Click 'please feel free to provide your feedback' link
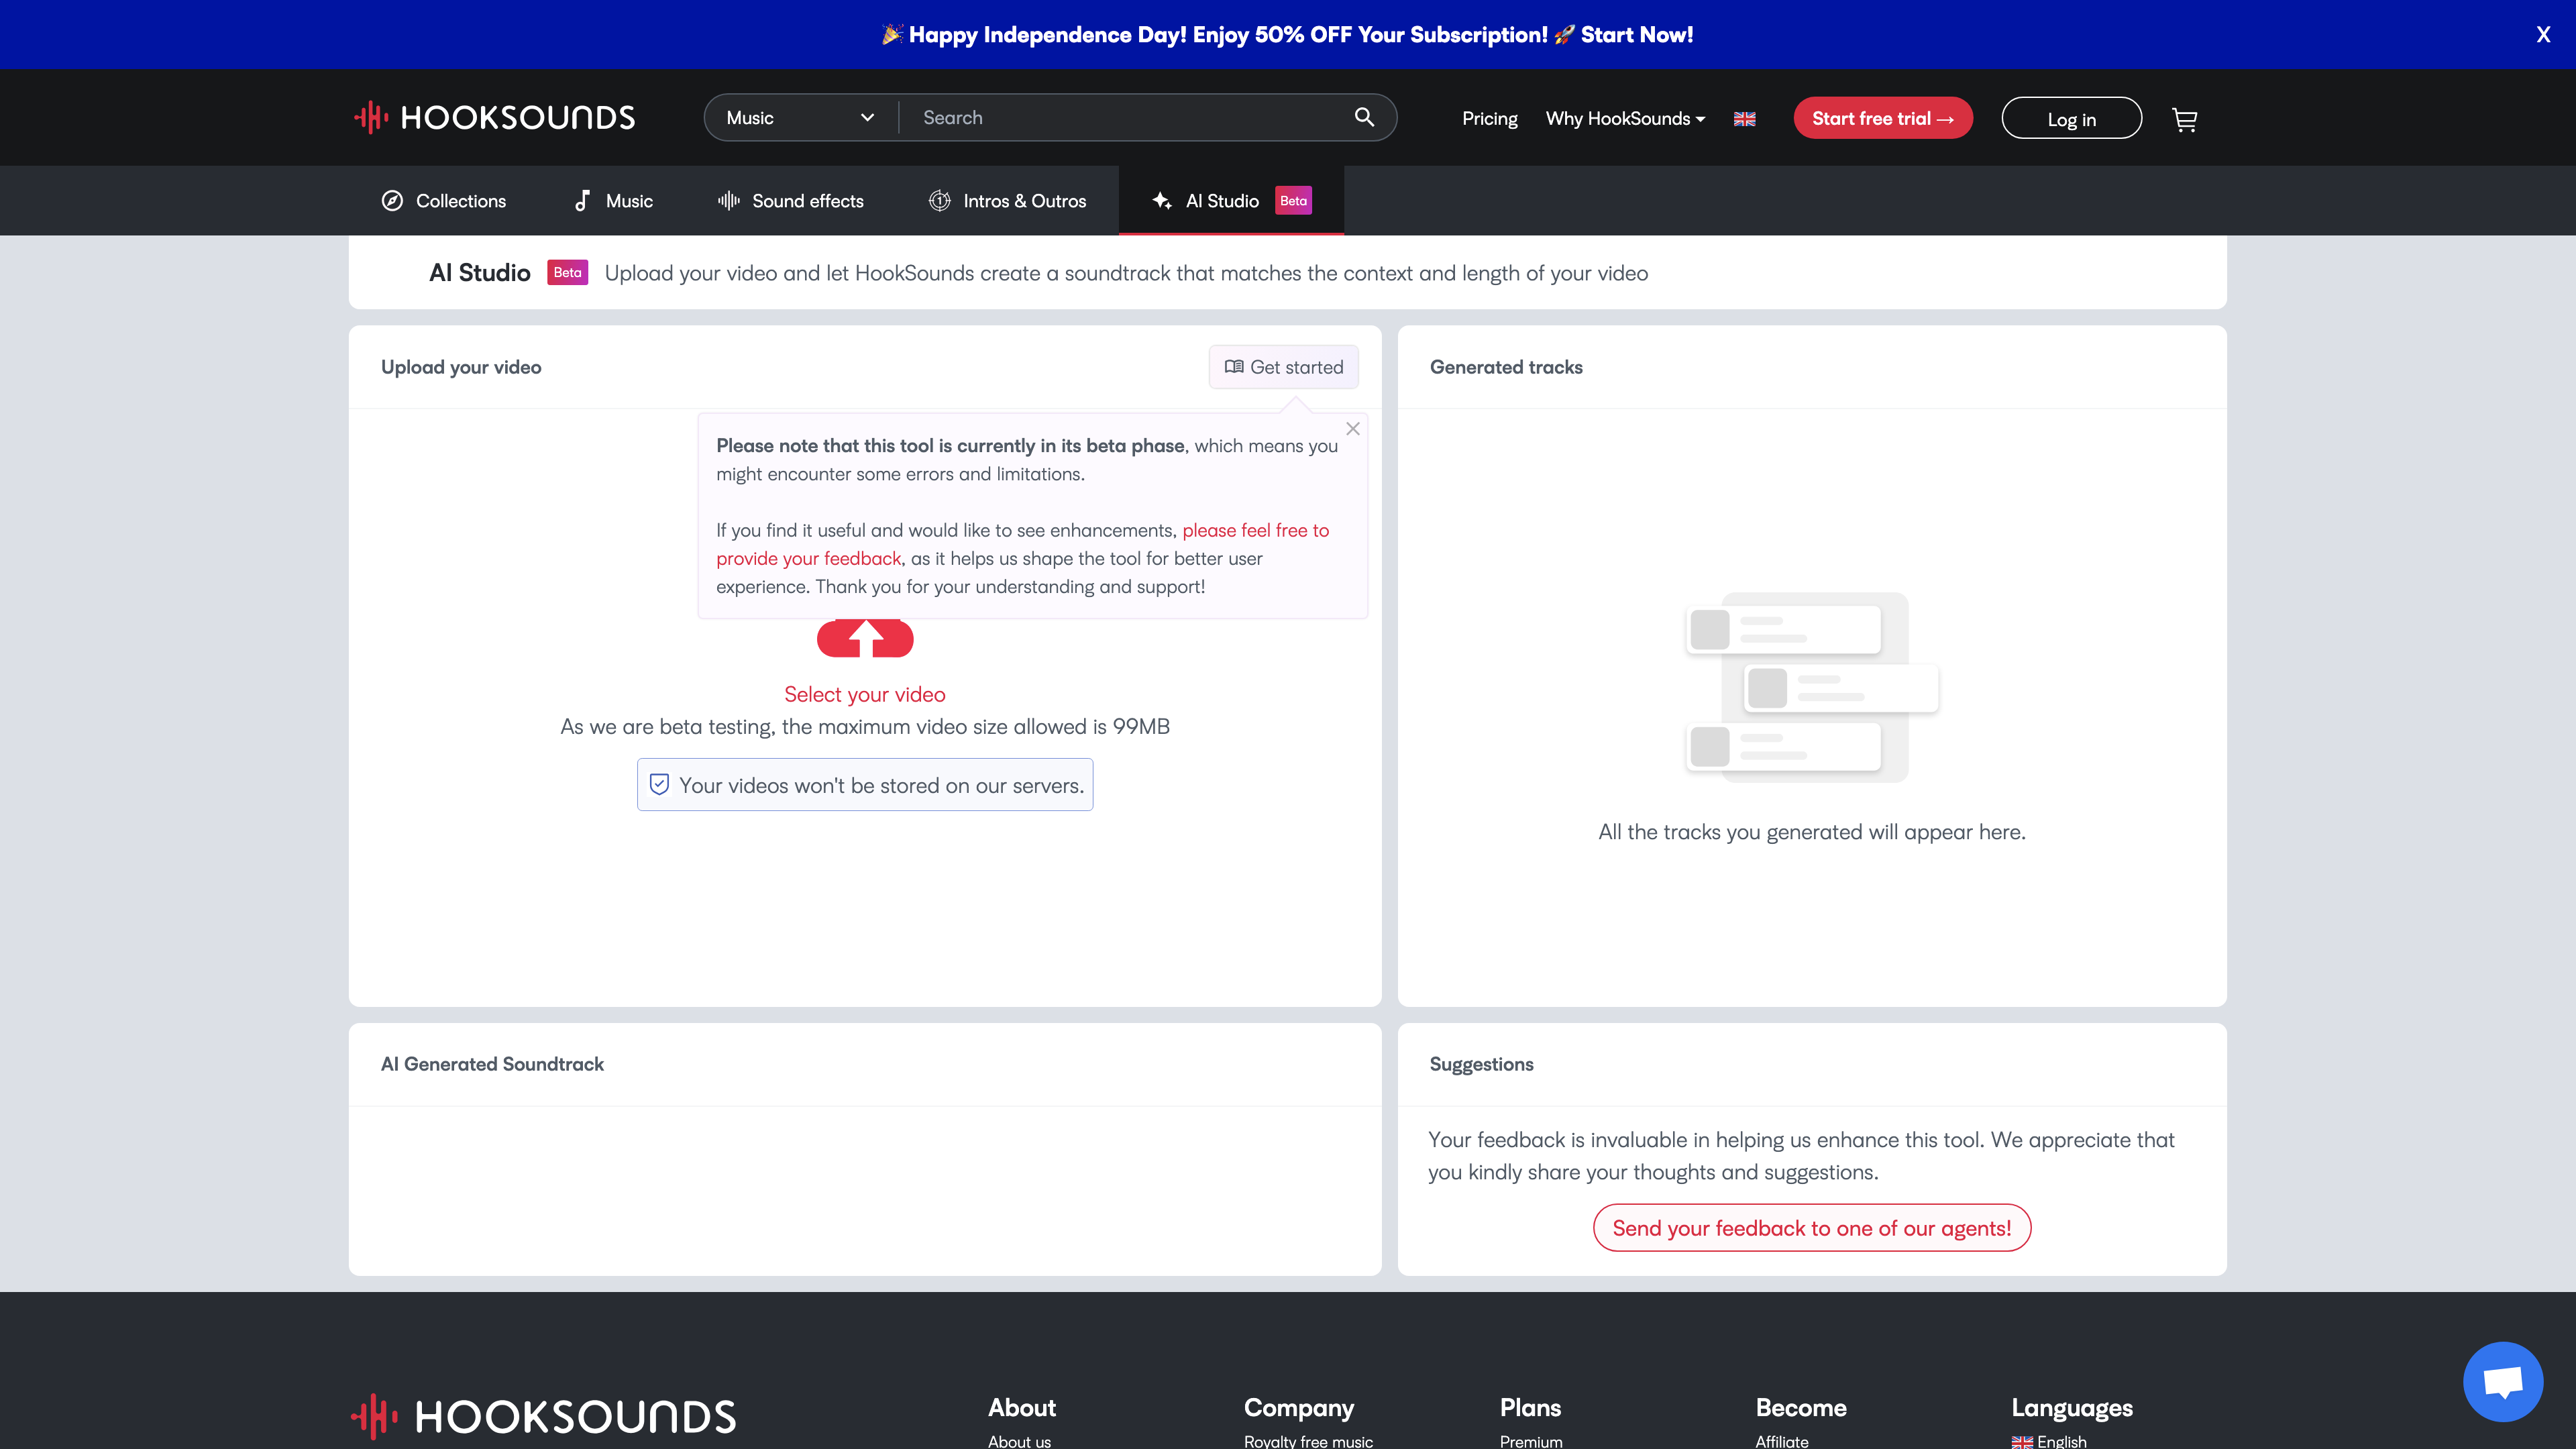The width and height of the screenshot is (2576, 1449). tap(1022, 544)
